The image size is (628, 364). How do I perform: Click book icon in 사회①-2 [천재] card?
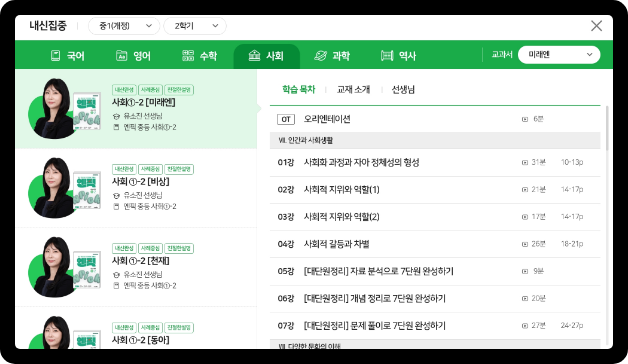[x=116, y=286]
